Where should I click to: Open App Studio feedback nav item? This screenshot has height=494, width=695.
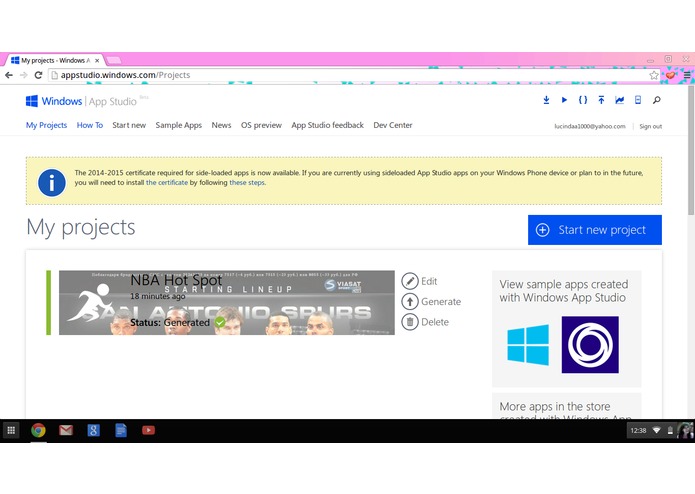click(328, 125)
